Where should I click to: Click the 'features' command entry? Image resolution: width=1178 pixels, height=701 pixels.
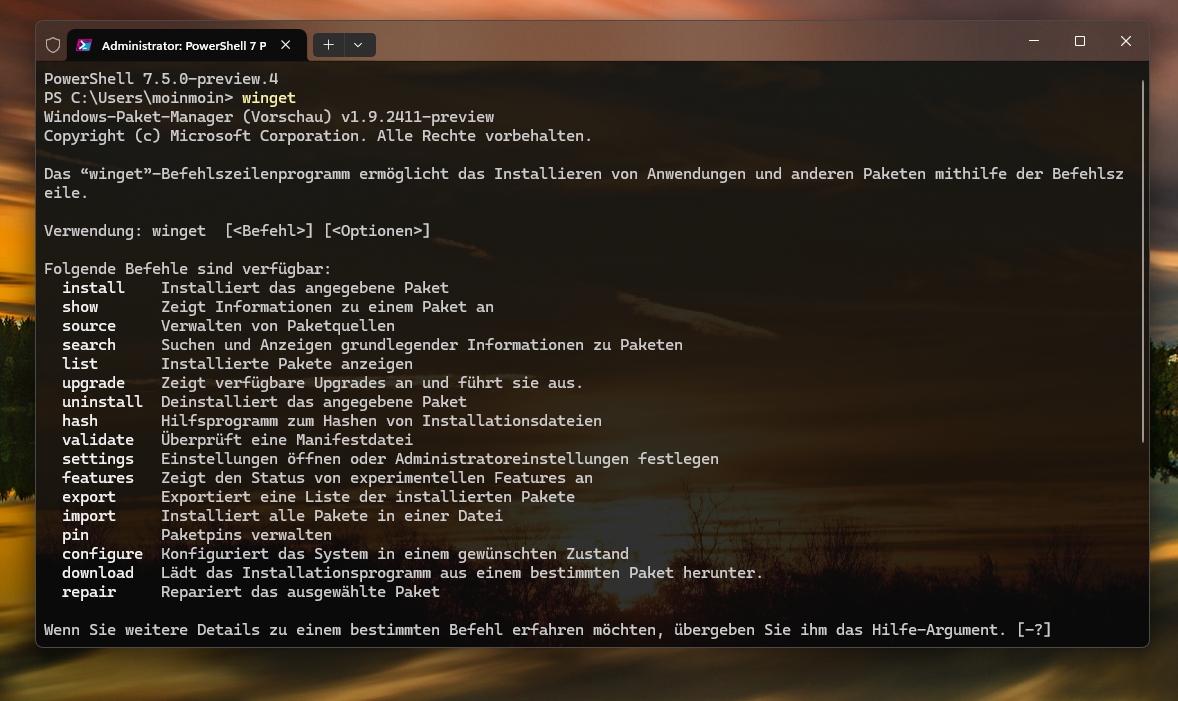click(x=98, y=478)
